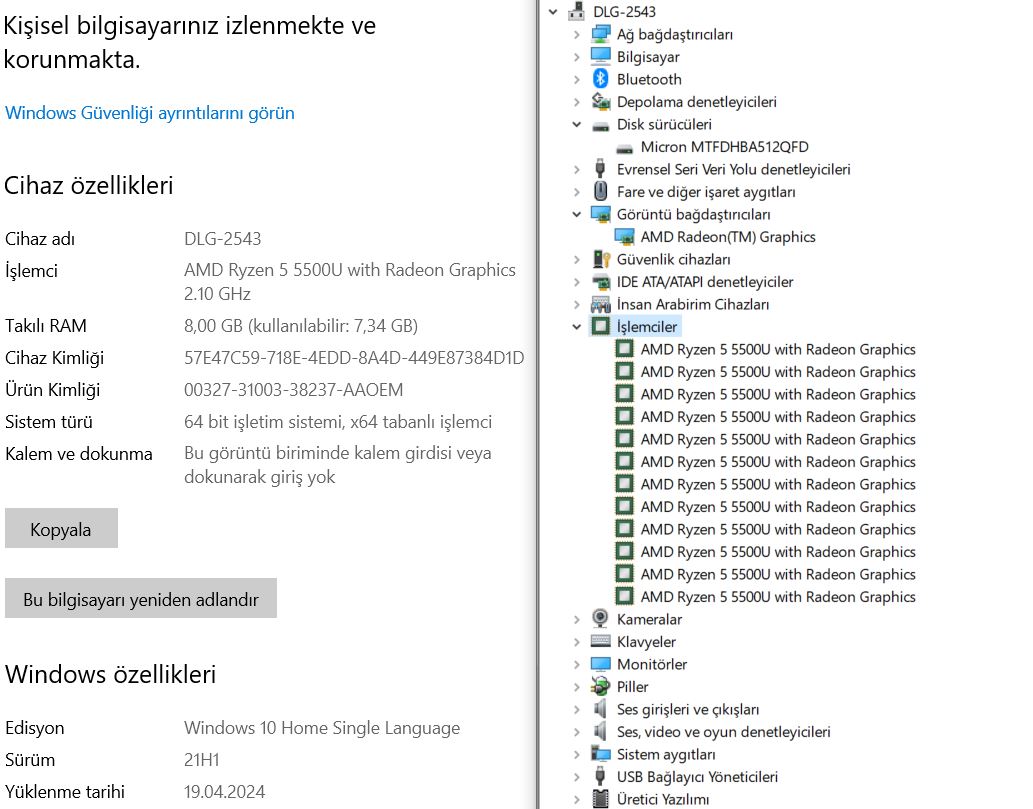Expand Ses girişleri ve çıkışları node

pos(576,710)
